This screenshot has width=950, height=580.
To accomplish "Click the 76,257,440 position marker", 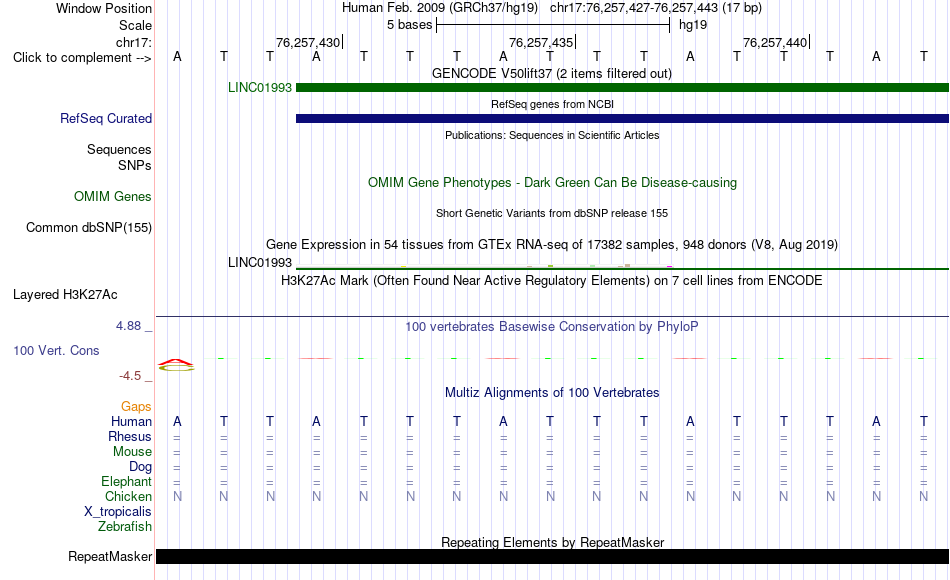I will click(x=776, y=42).
